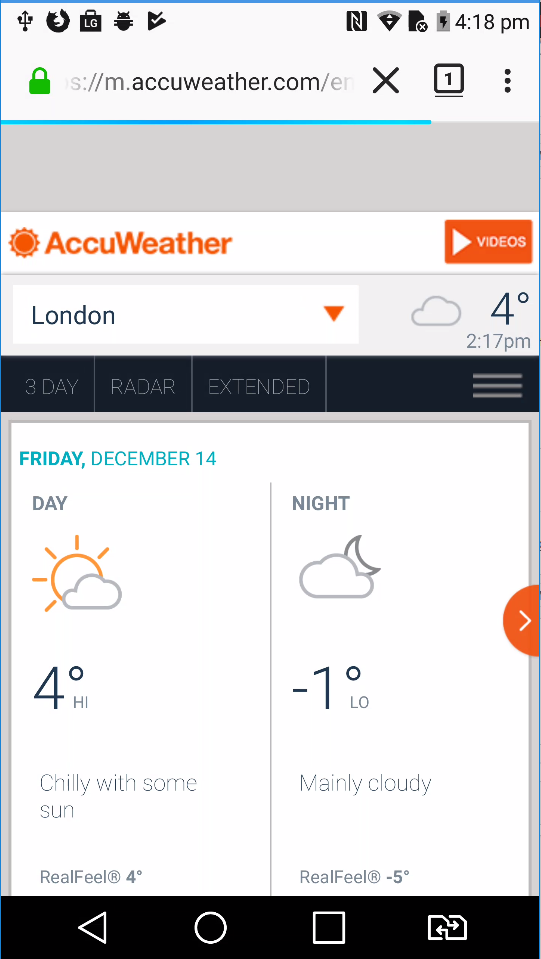Open the tab switcher showing 1 tab

point(449,80)
